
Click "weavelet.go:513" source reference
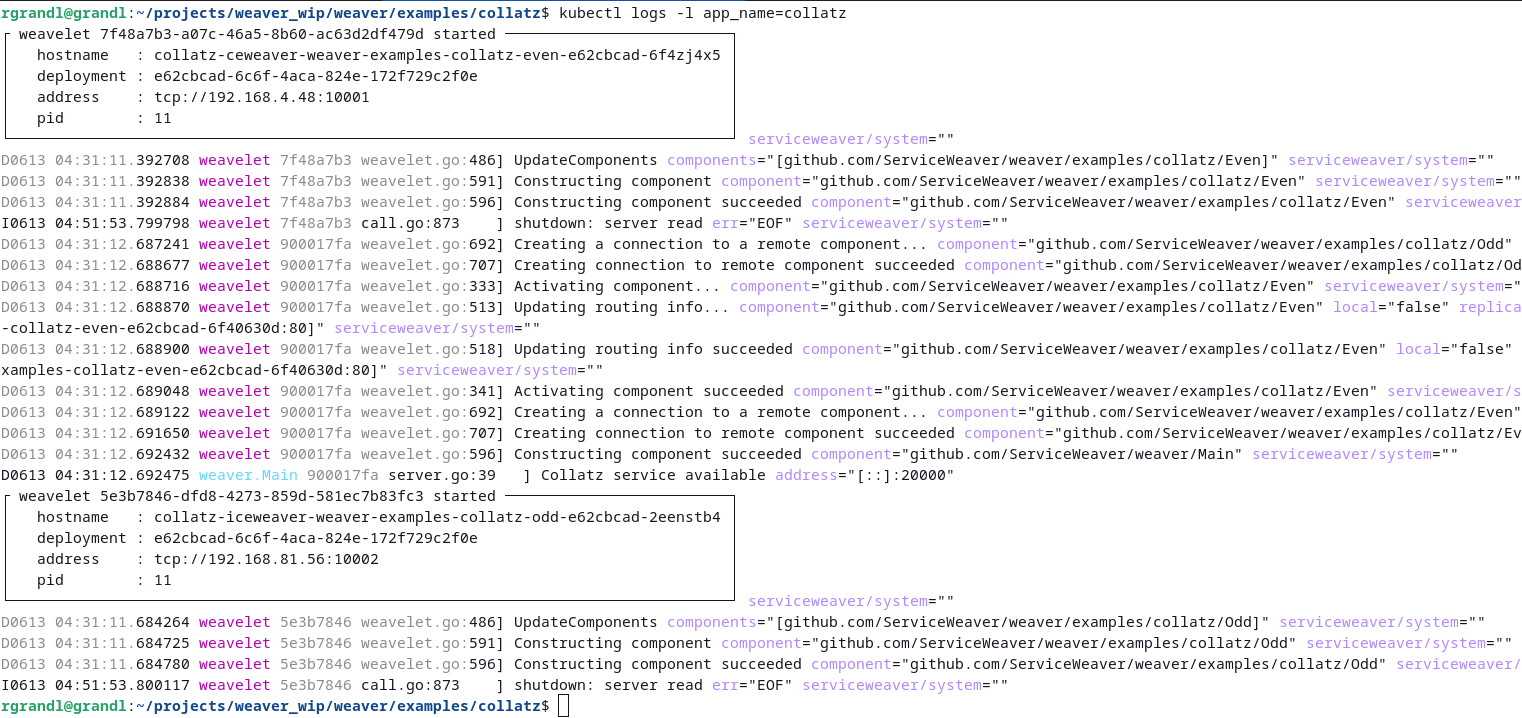click(428, 307)
